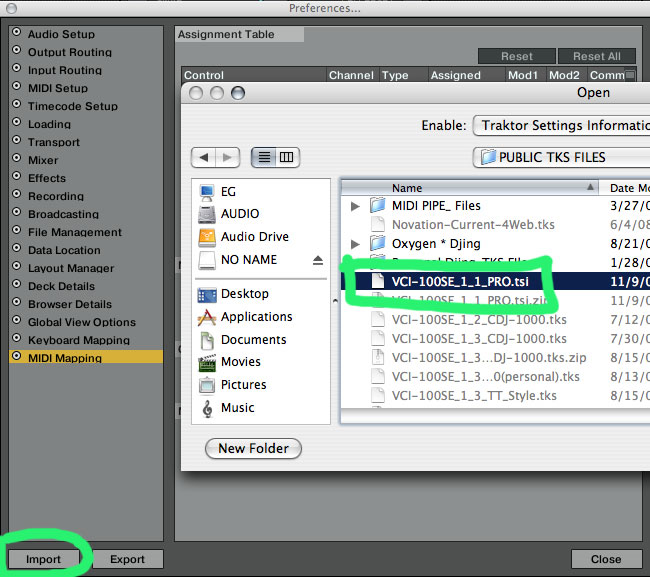Go to Applications folder in sidebar

pos(256,317)
